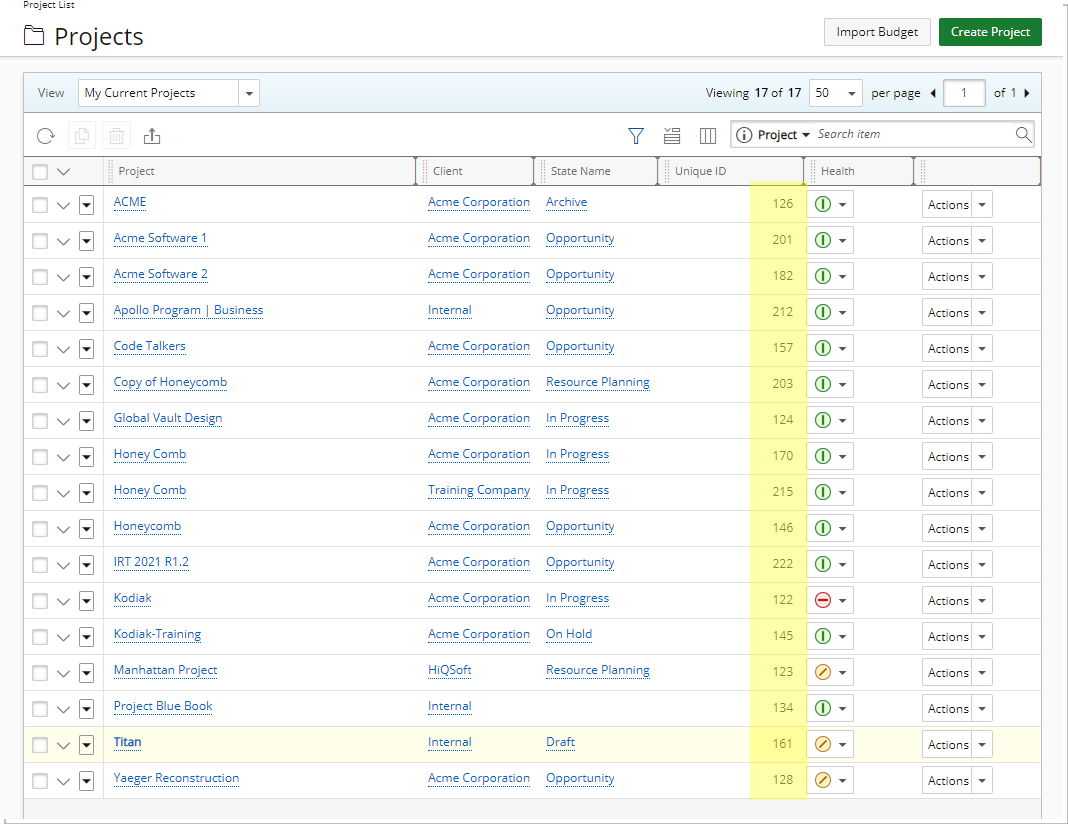The image size is (1068, 824).
Task: Click the Projects folder icon in header
Action: [x=33, y=35]
